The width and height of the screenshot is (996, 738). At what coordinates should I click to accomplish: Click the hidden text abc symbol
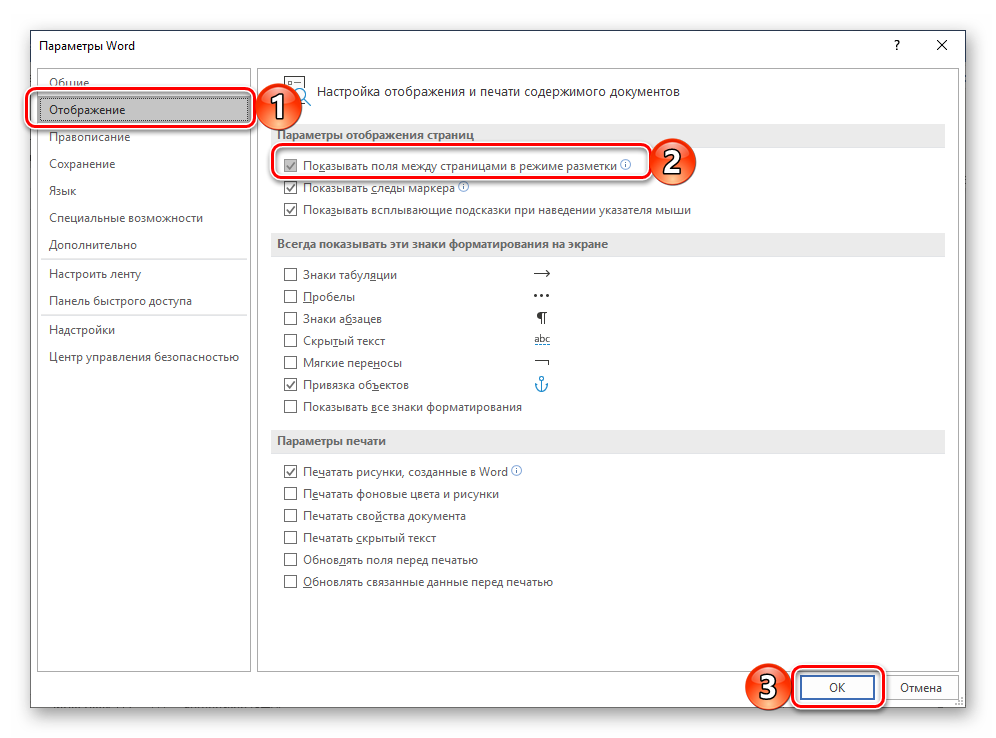click(x=542, y=340)
